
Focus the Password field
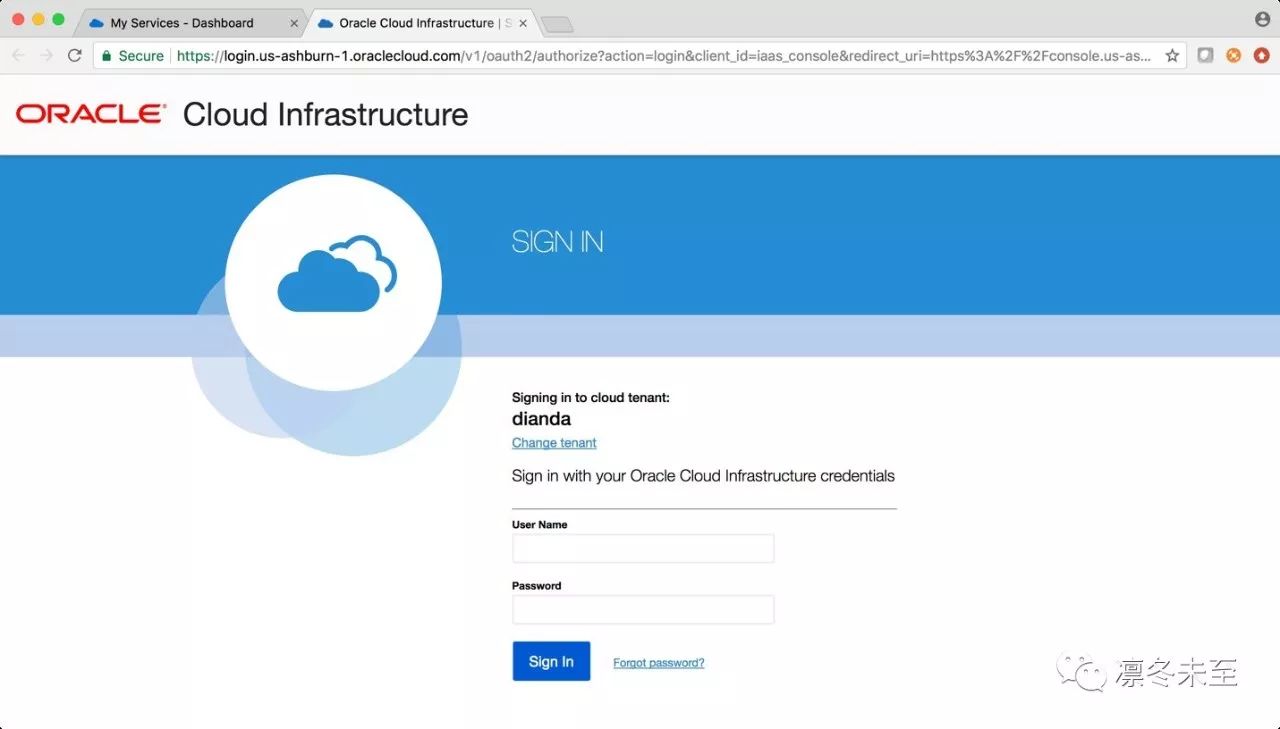click(x=643, y=610)
